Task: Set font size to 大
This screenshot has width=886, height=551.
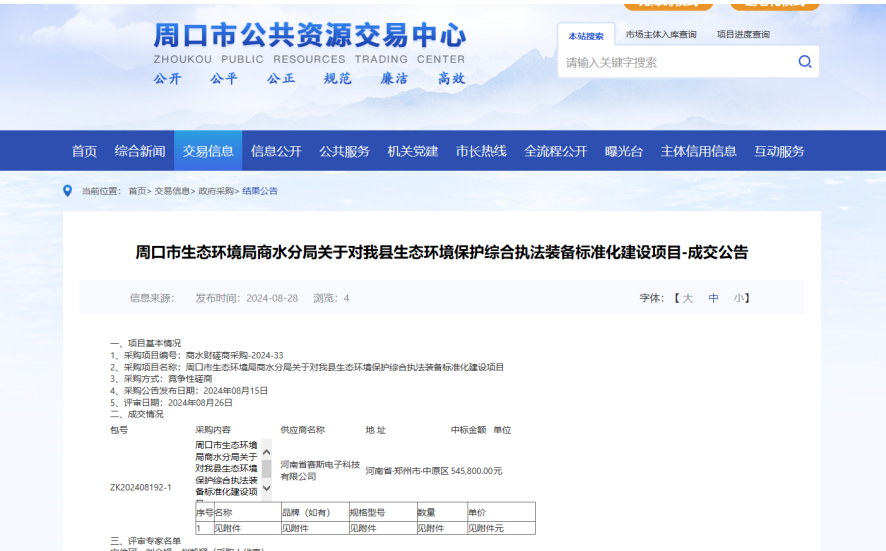Action: coord(687,298)
